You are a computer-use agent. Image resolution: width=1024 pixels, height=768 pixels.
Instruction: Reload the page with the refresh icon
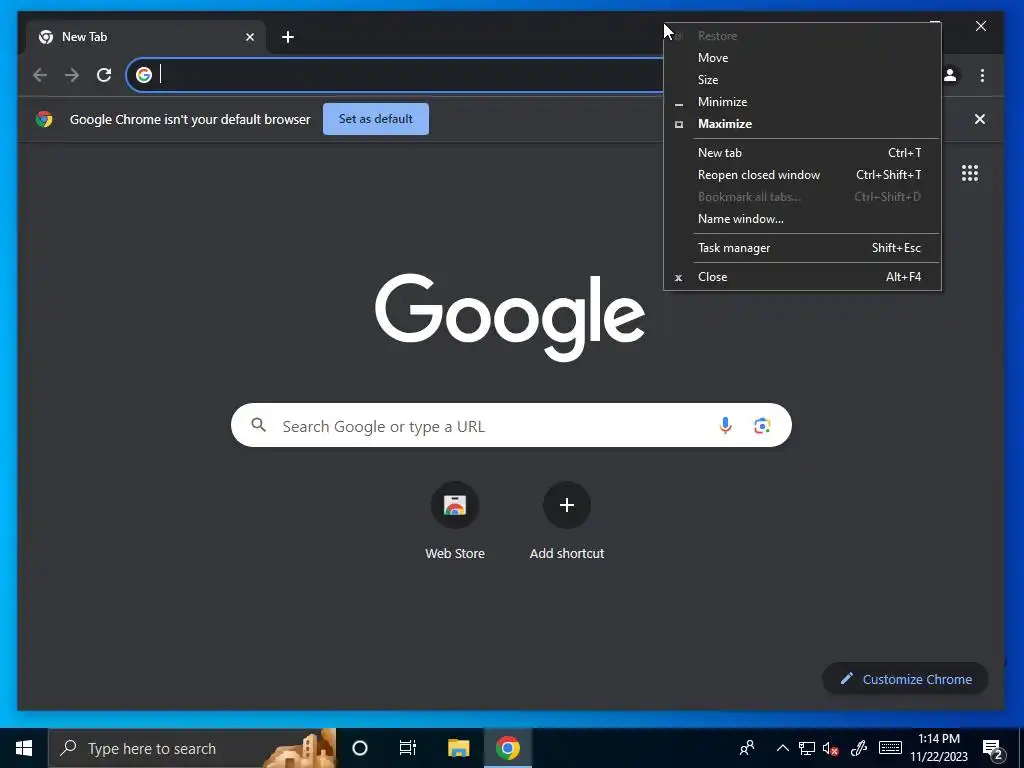coord(104,75)
